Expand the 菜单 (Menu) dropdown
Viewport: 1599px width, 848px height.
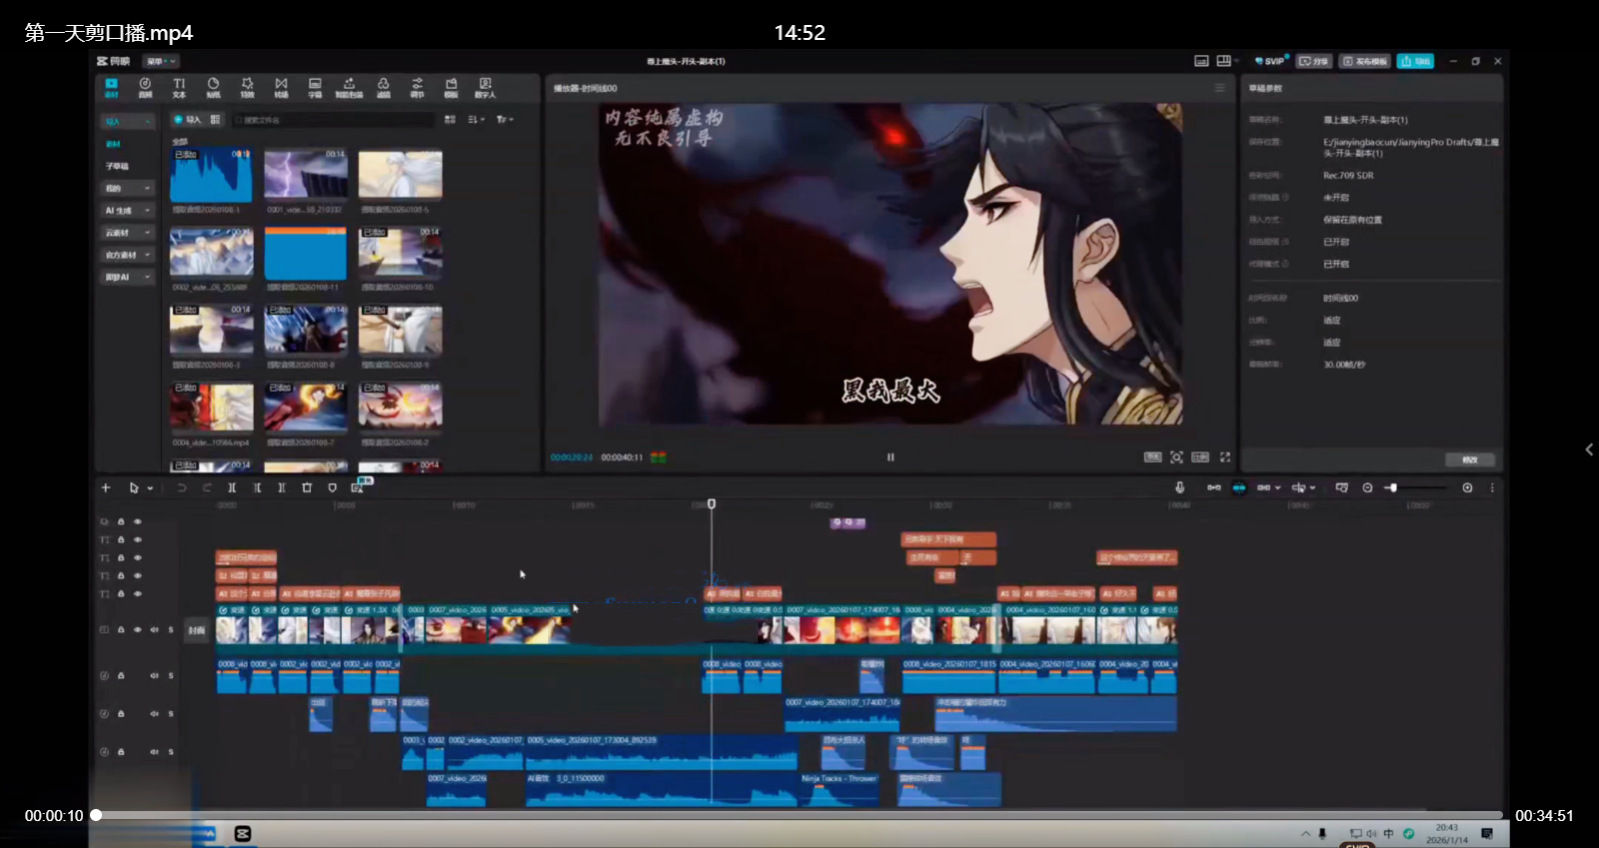coord(161,61)
